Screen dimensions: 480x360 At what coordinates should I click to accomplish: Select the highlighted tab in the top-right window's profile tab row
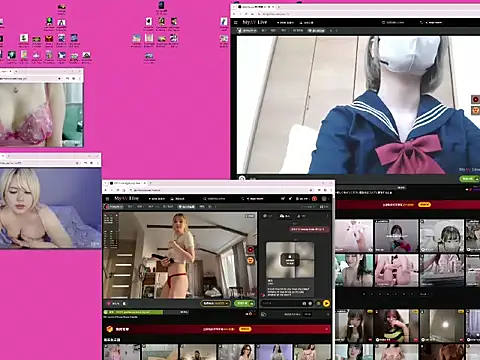(316, 30)
